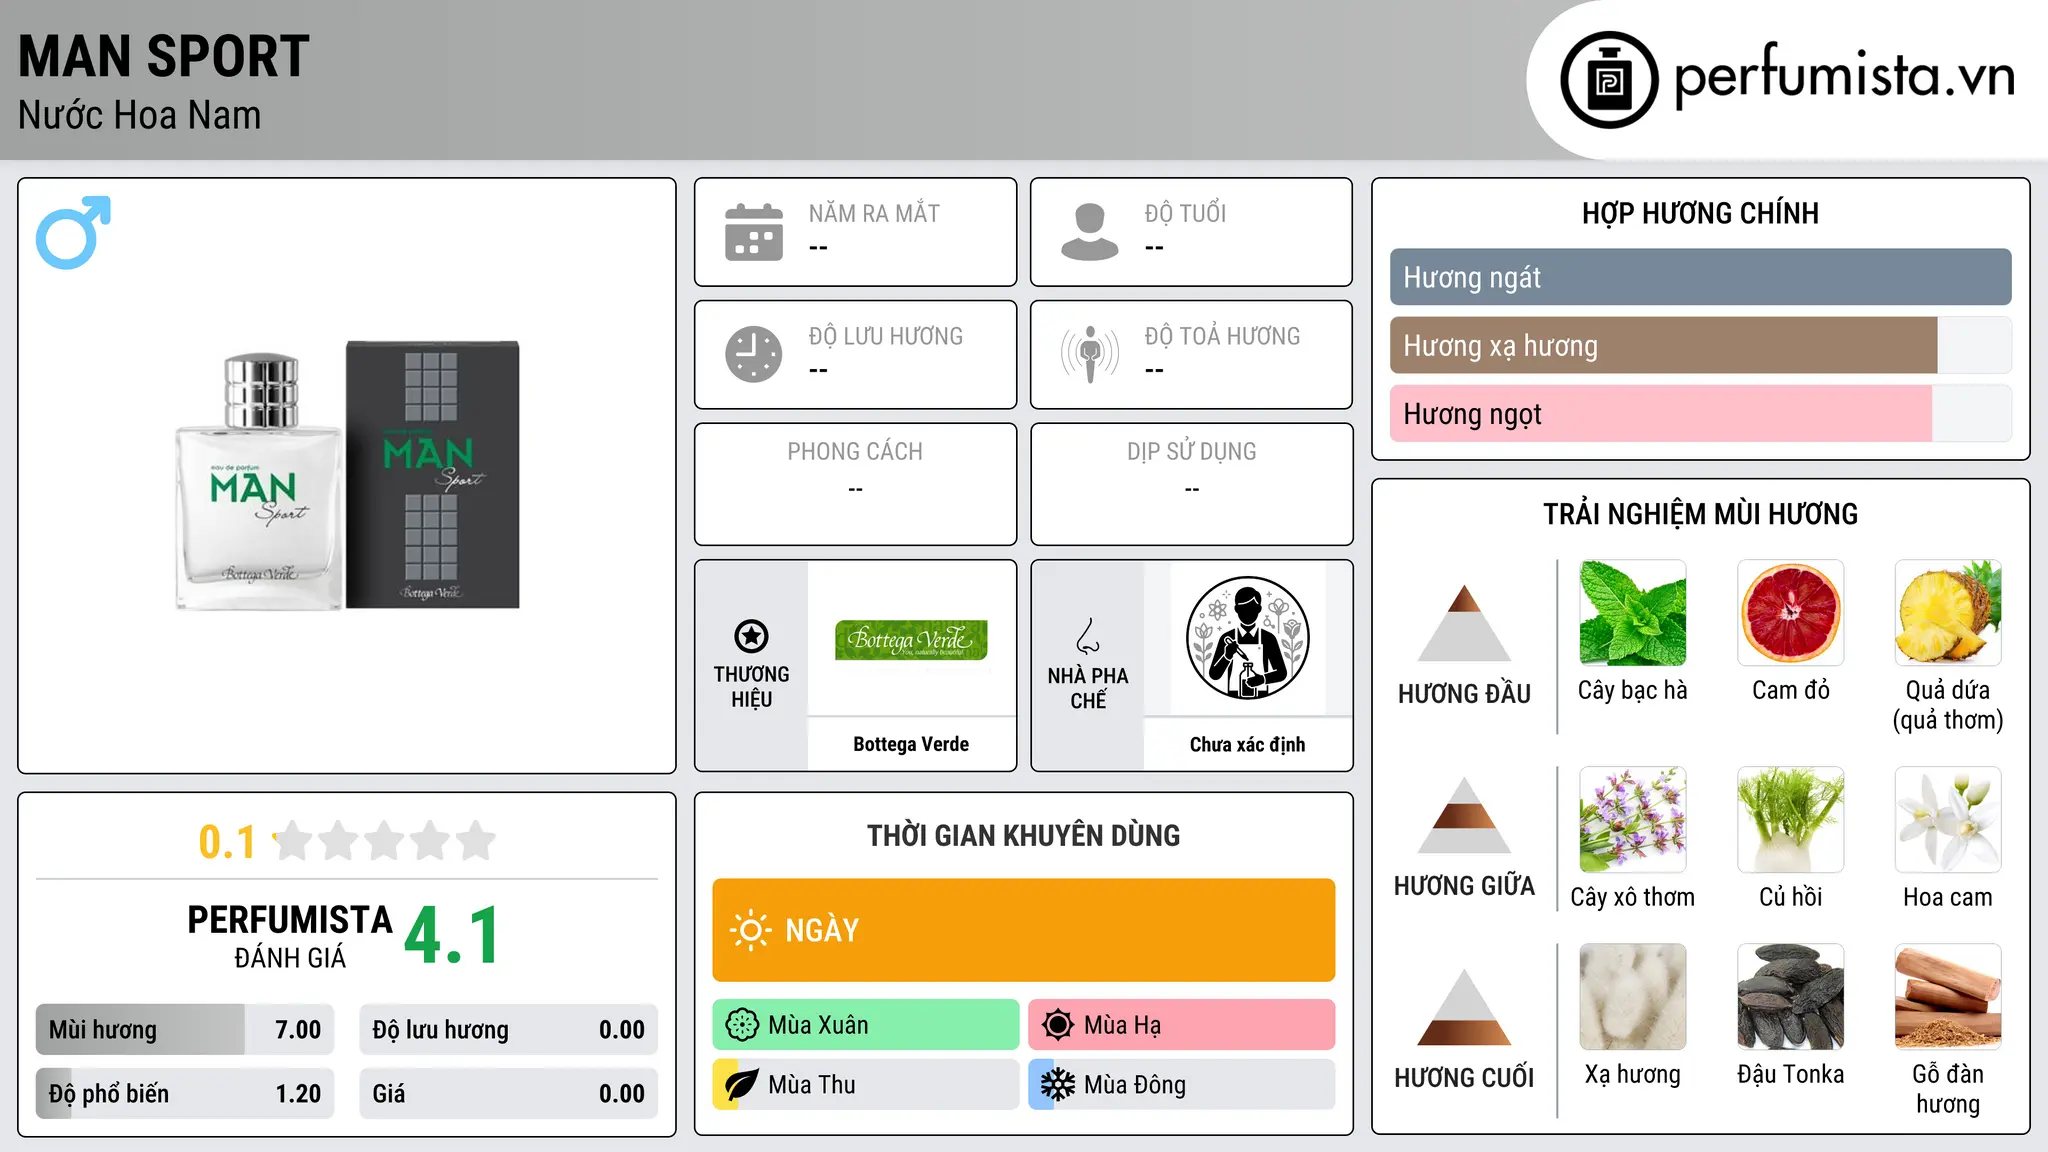Click the Năm ra mắt label
2048x1152 pixels.
point(874,213)
